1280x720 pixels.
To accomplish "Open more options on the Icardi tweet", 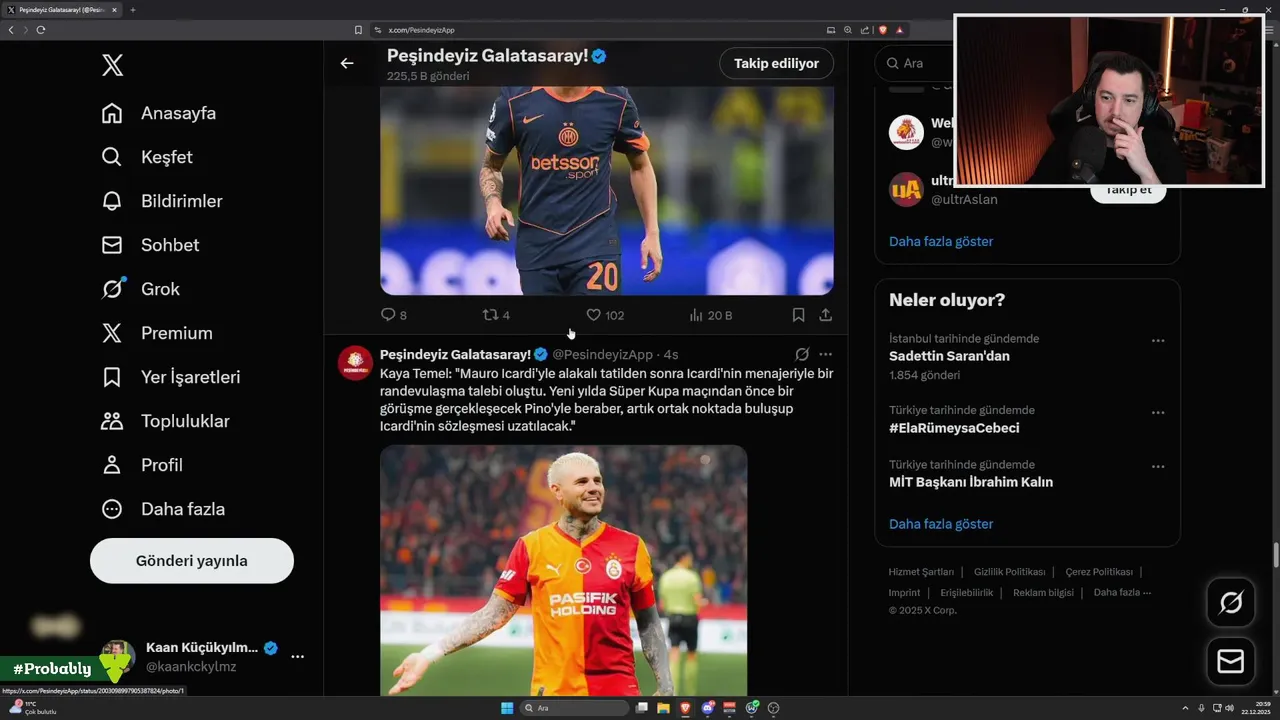I will click(825, 354).
